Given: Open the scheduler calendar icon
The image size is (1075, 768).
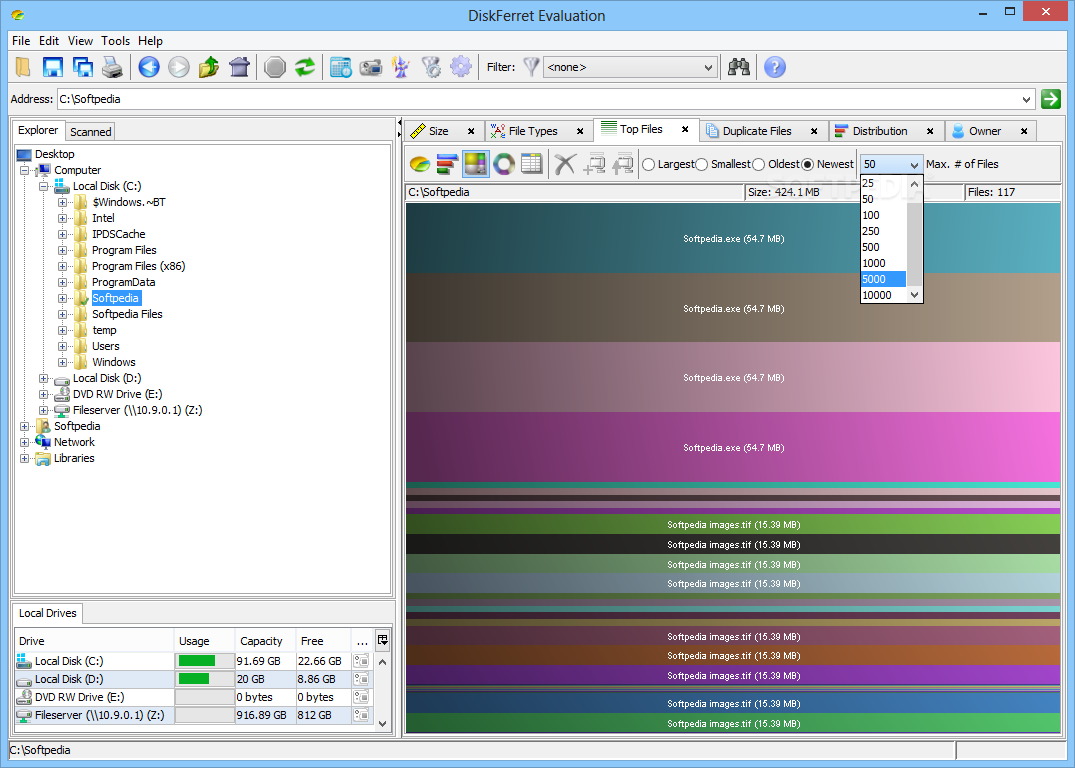Looking at the screenshot, I should click(341, 67).
